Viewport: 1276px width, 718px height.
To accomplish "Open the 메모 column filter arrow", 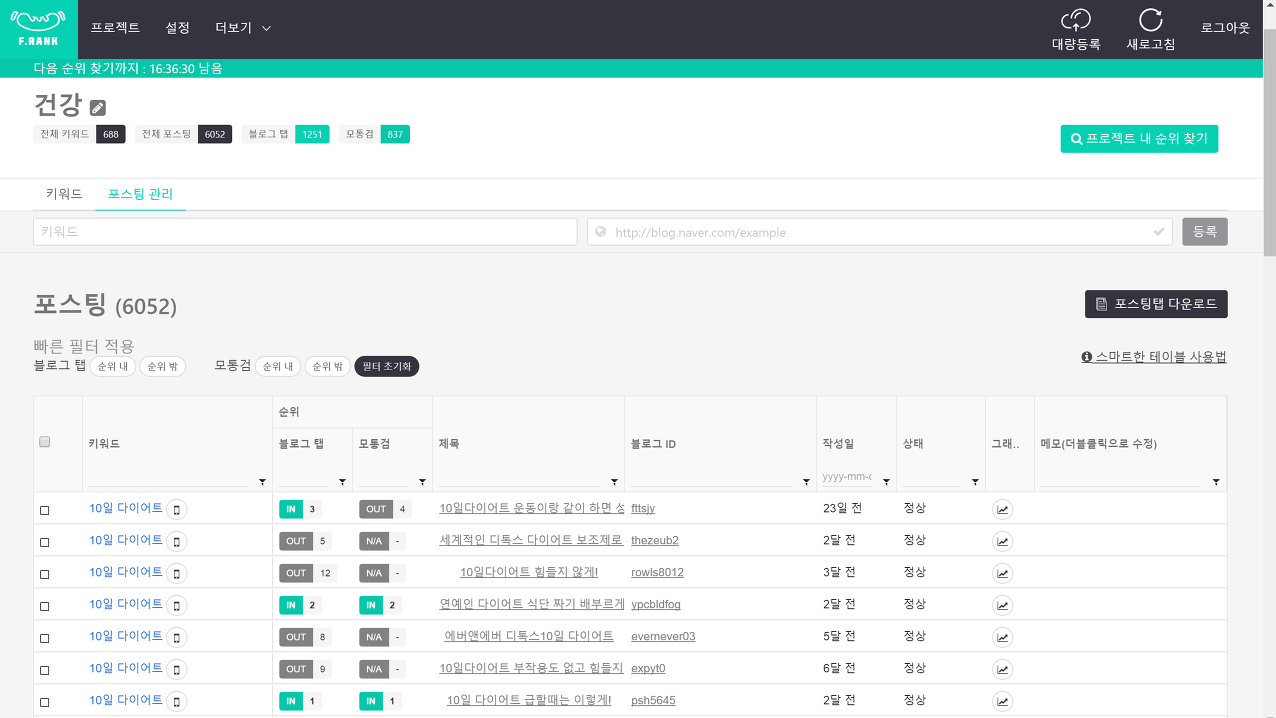I will [x=1216, y=482].
